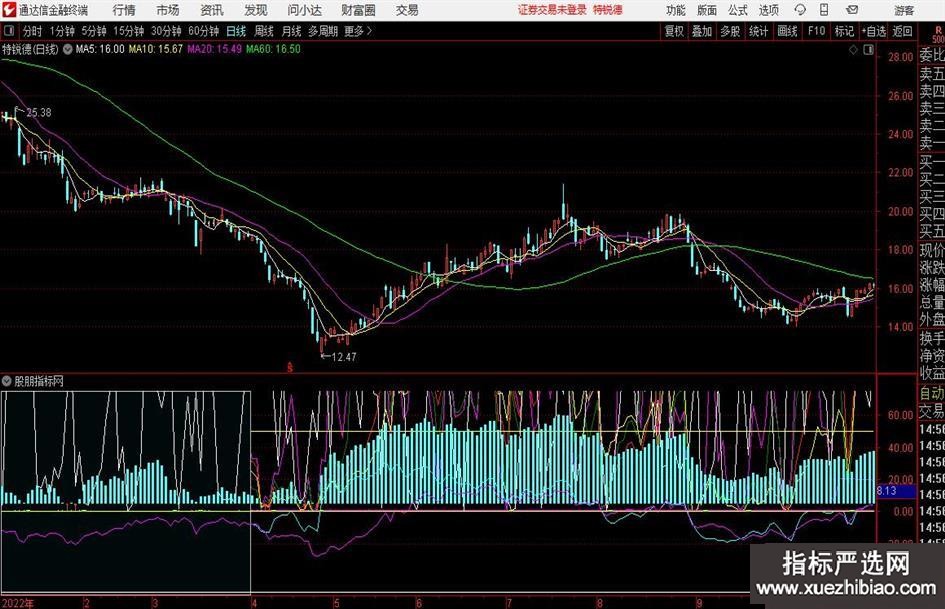Viewport: 945px width, 609px height.
Task: Click the 特锐德(日线) chart title
Action: 30,49
